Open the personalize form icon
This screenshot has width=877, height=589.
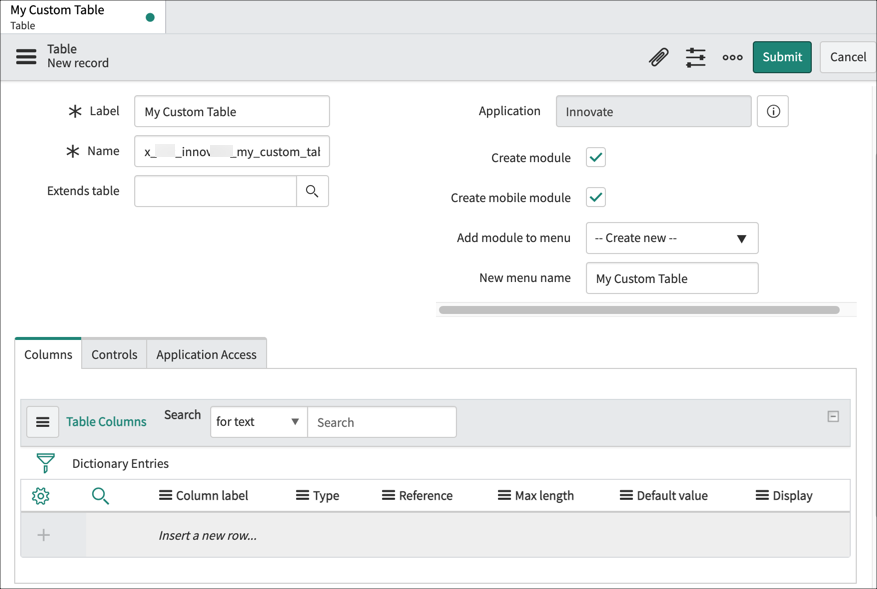pyautogui.click(x=695, y=57)
